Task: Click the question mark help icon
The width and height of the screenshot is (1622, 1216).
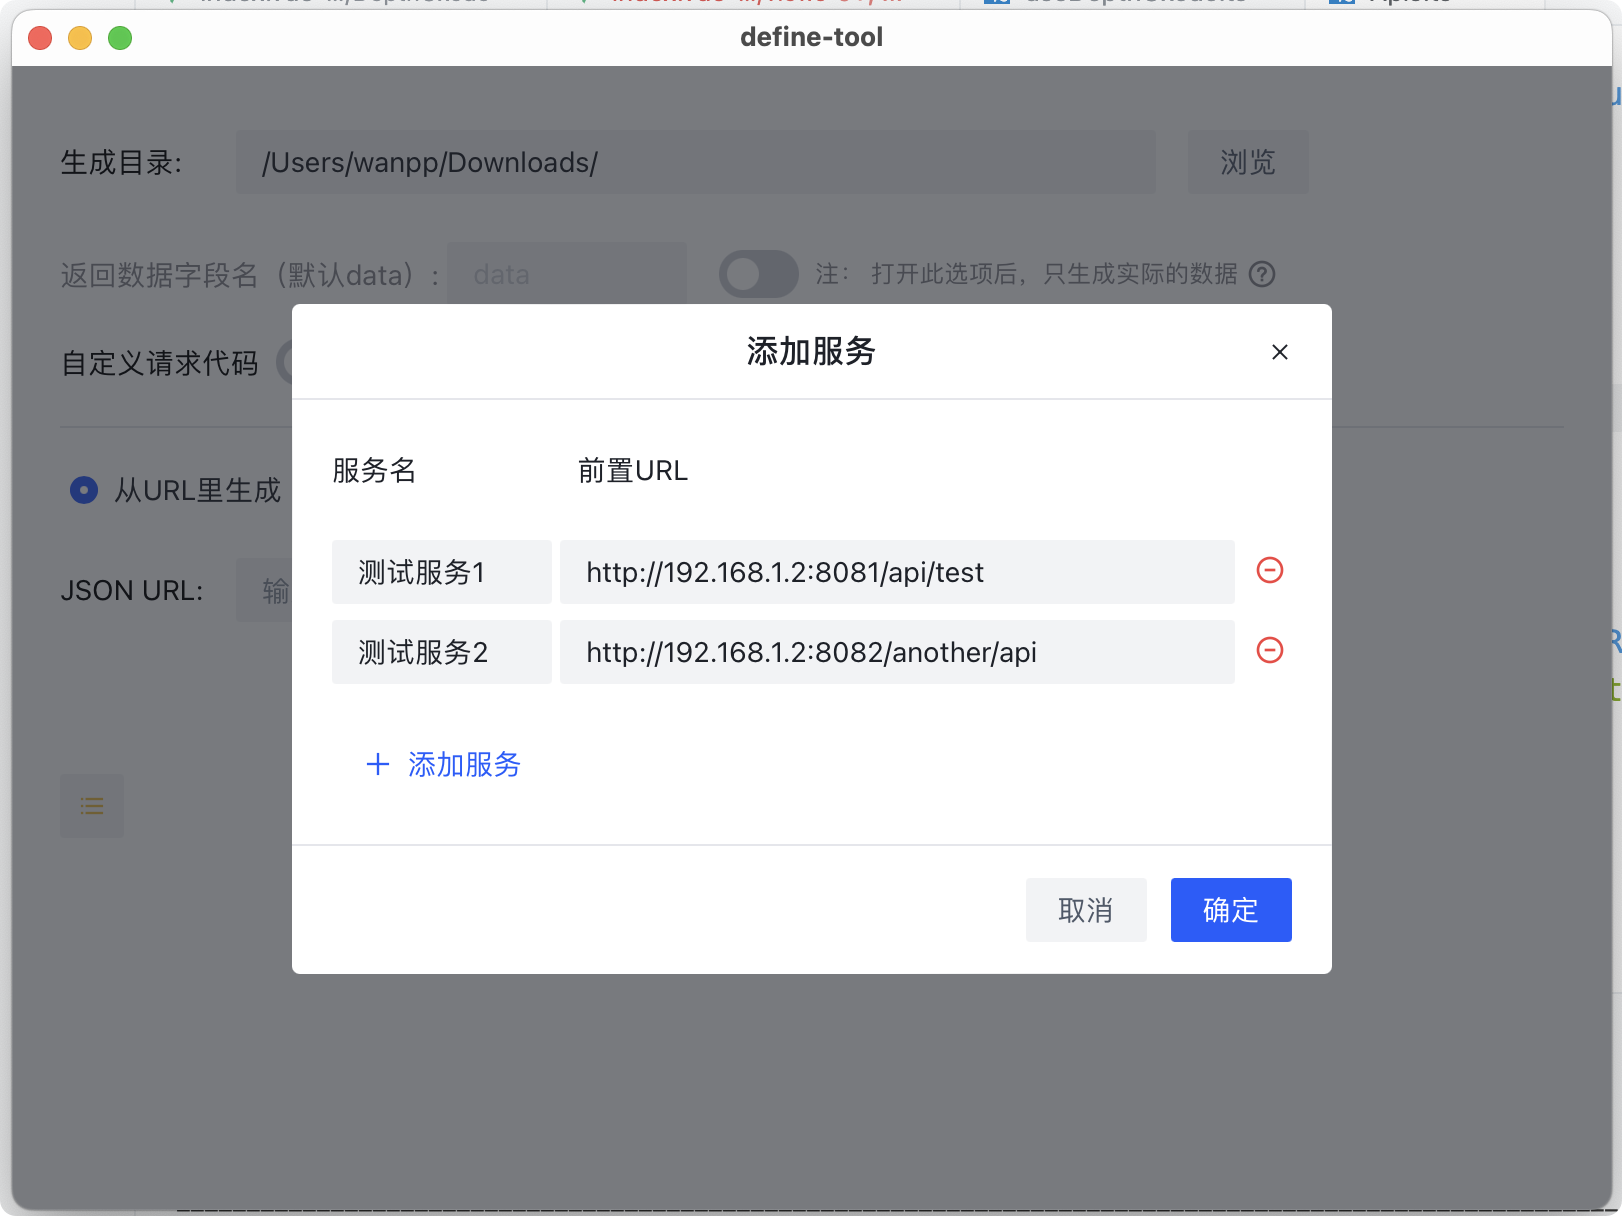Action: coord(1263,274)
